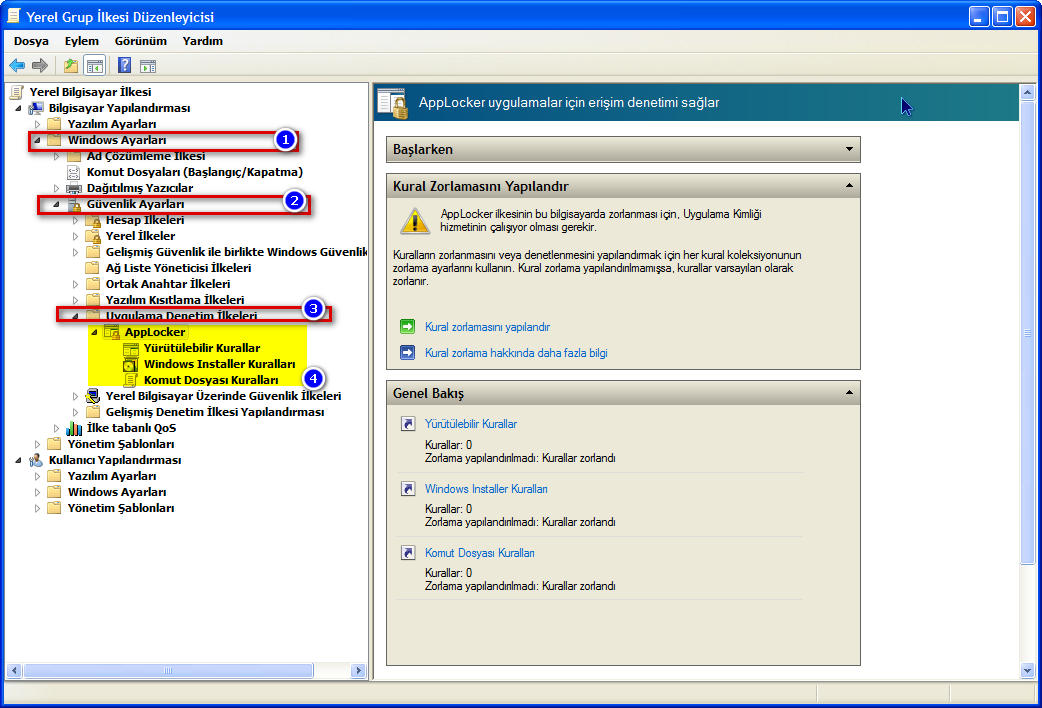Click the green arrow icon beside Kural zorlamasını yapılandır
1042x708 pixels.
(x=407, y=326)
